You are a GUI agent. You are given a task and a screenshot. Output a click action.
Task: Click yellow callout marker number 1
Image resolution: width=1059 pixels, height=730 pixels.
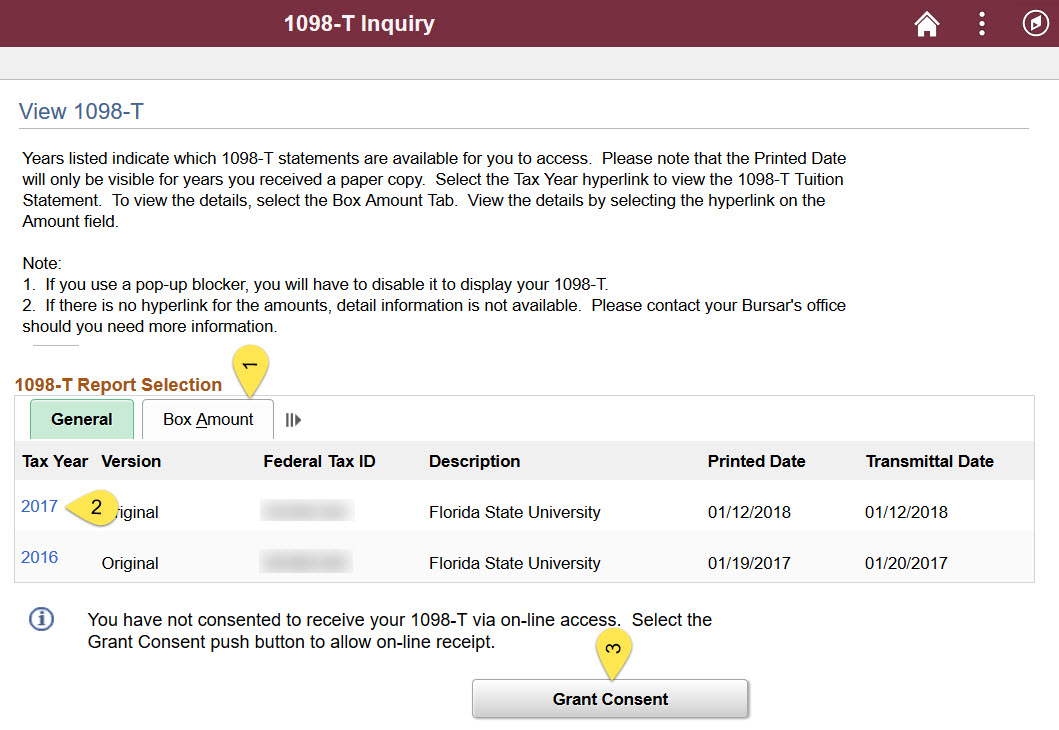click(251, 370)
